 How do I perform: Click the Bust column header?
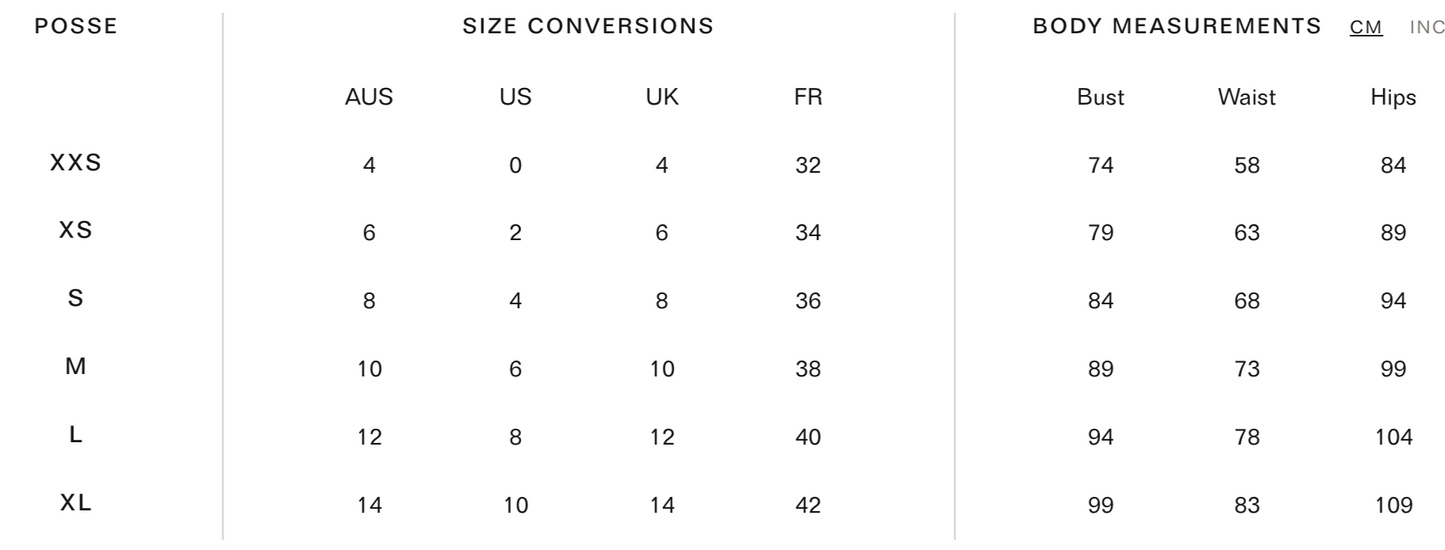click(x=1100, y=98)
